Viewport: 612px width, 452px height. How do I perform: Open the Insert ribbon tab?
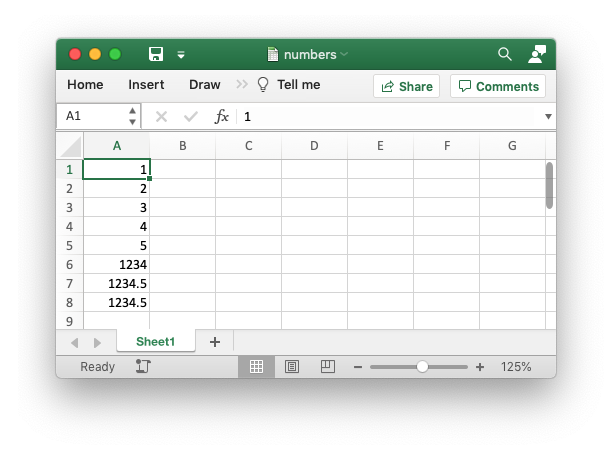click(x=146, y=85)
